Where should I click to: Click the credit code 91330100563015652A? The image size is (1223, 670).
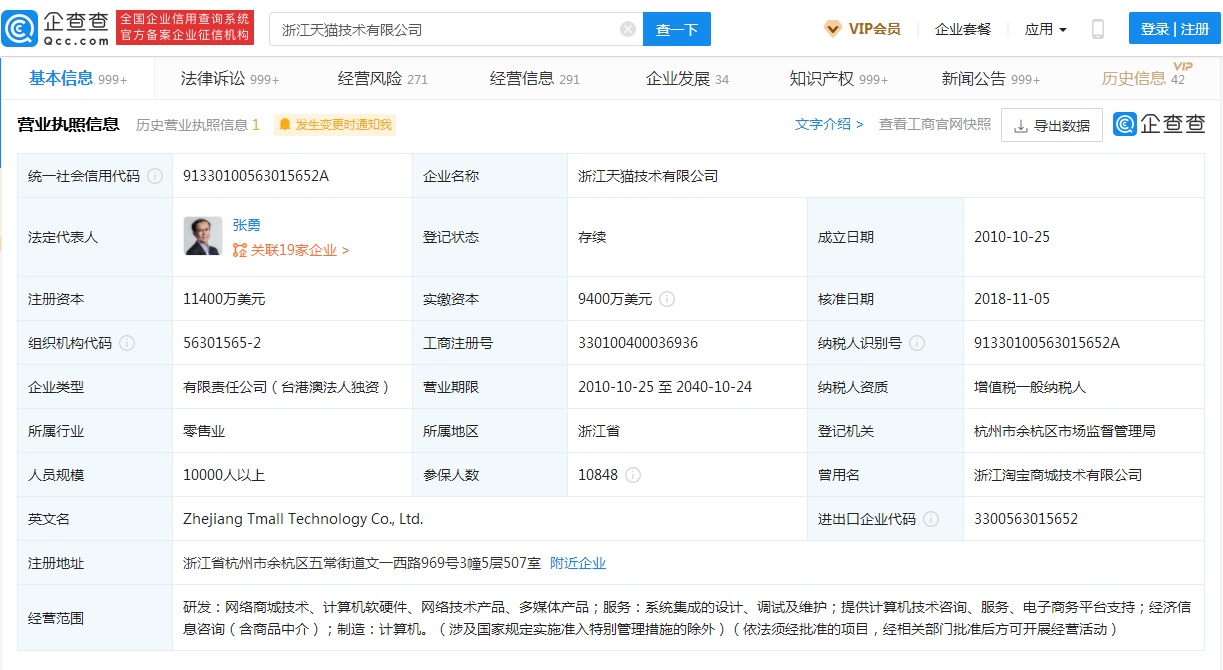(256, 176)
